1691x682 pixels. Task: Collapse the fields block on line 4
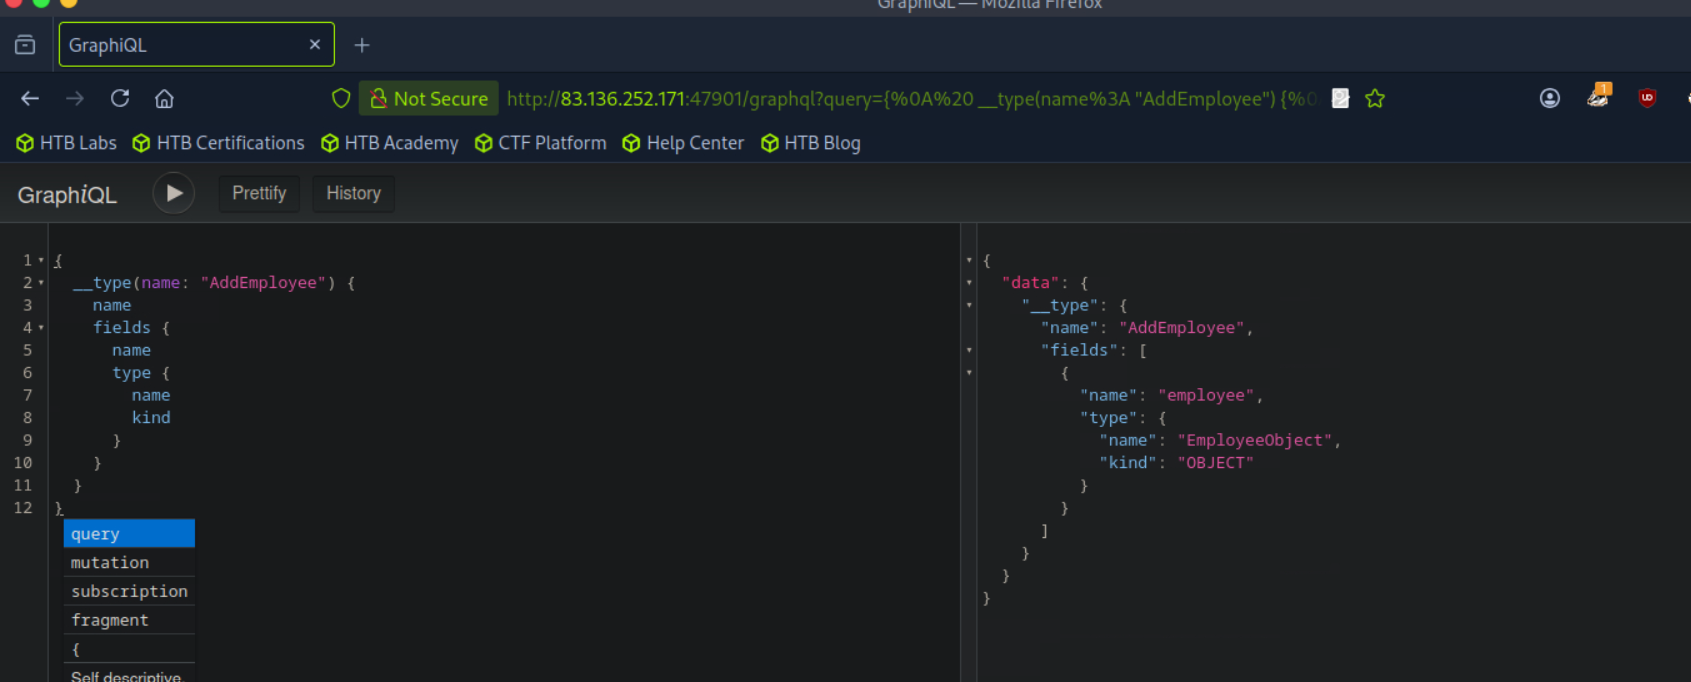tap(41, 328)
